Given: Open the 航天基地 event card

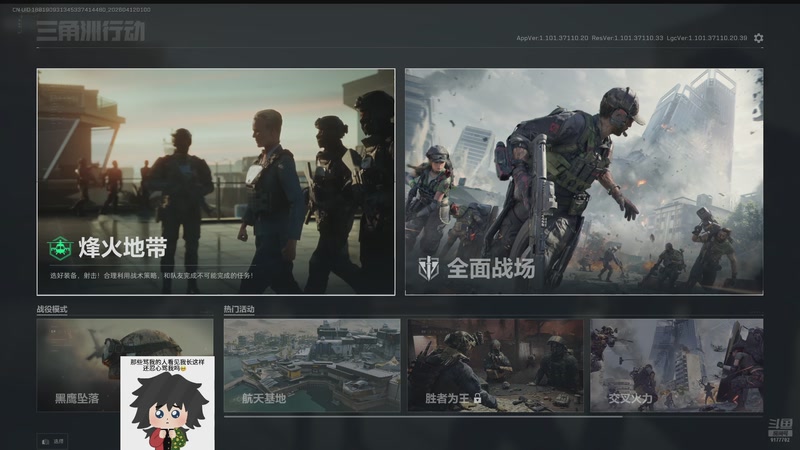Looking at the screenshot, I should pyautogui.click(x=312, y=365).
